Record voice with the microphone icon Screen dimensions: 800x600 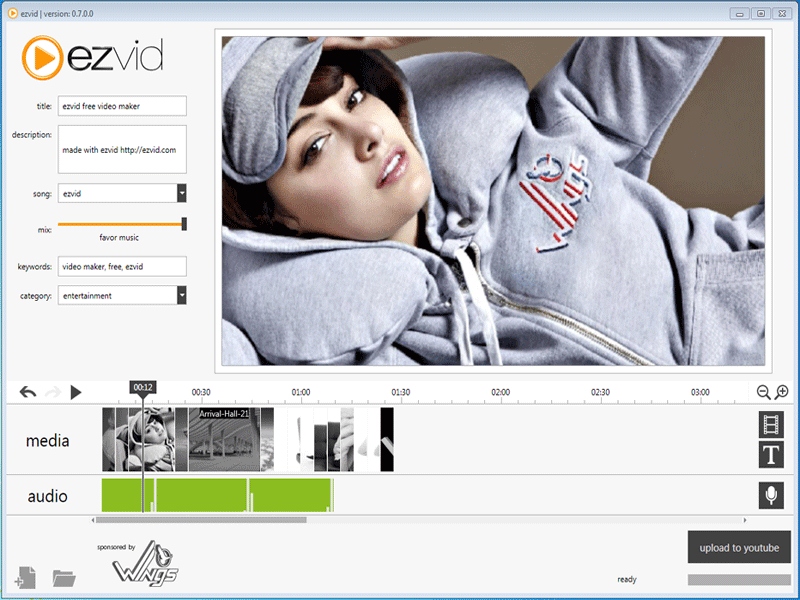pyautogui.click(x=770, y=495)
